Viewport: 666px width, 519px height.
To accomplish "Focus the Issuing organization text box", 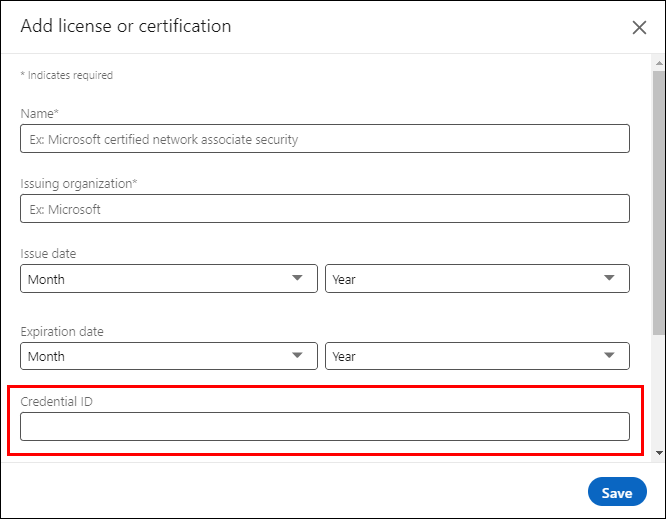I will tap(325, 209).
